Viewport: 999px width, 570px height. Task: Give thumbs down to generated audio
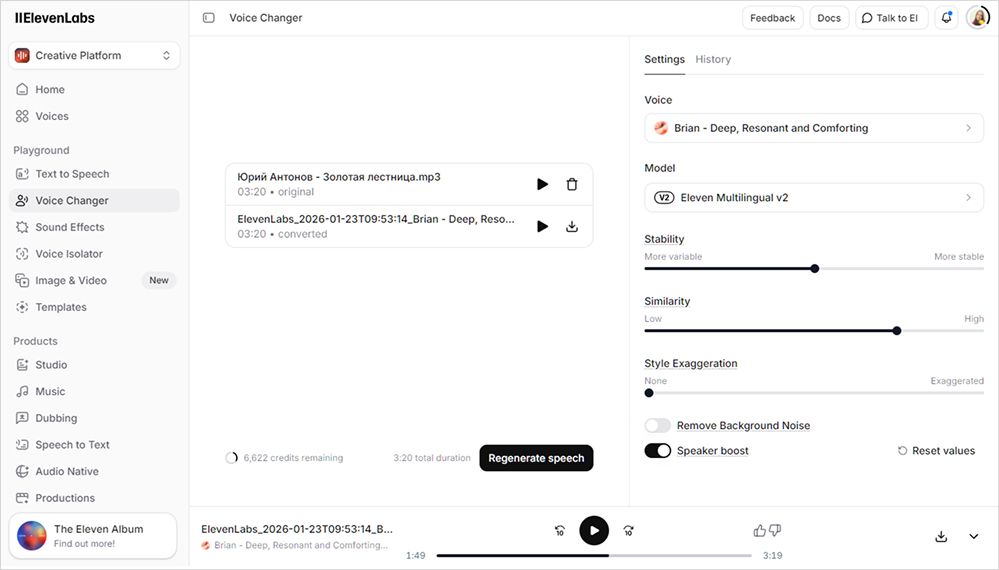[775, 531]
